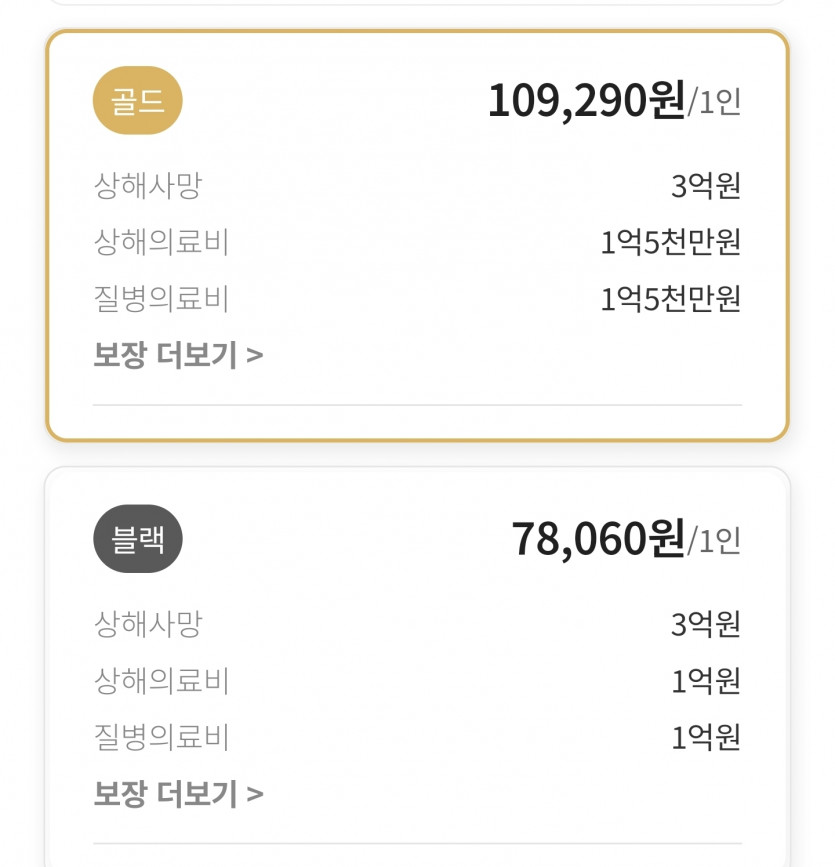
Task: Click the 골드 상해의료비 amount 1억5천만원
Action: click(671, 242)
